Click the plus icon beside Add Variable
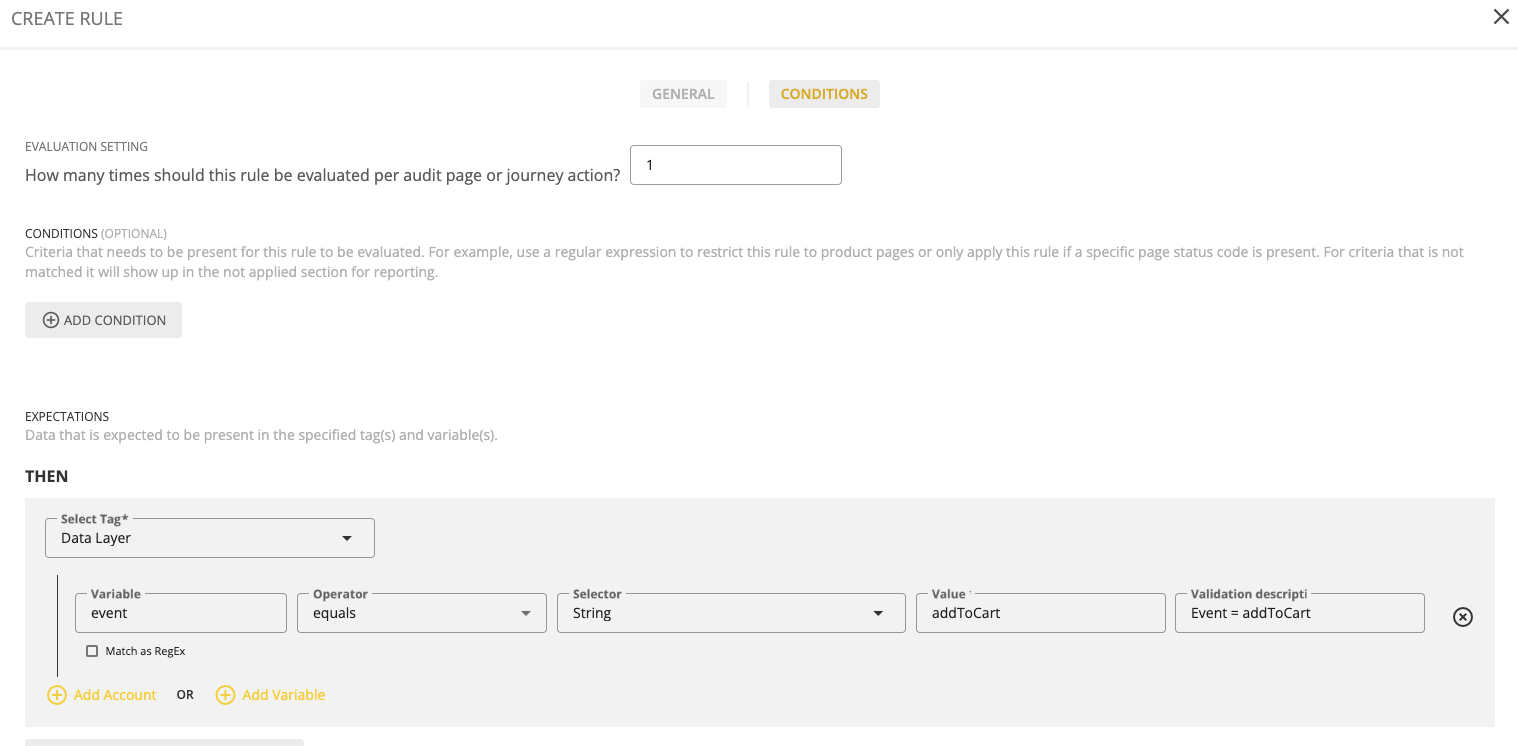 pyautogui.click(x=225, y=695)
